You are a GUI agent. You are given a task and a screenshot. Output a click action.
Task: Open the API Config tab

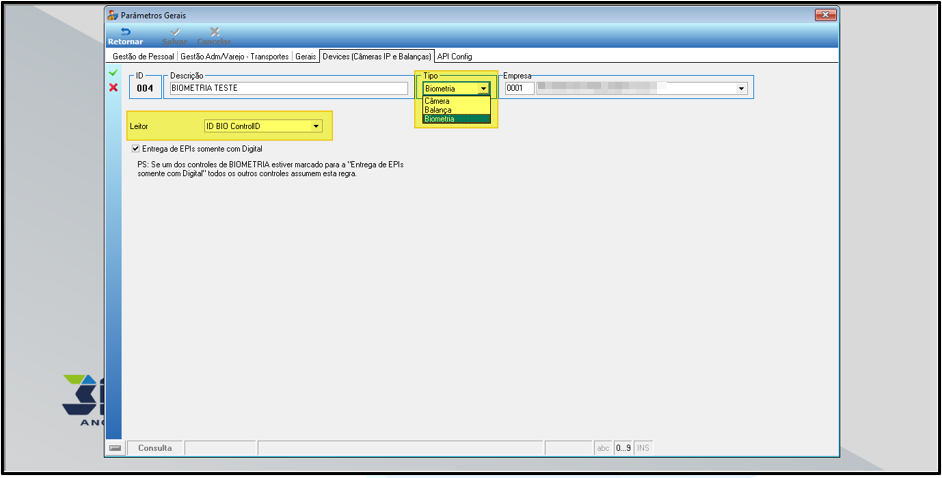[x=454, y=56]
